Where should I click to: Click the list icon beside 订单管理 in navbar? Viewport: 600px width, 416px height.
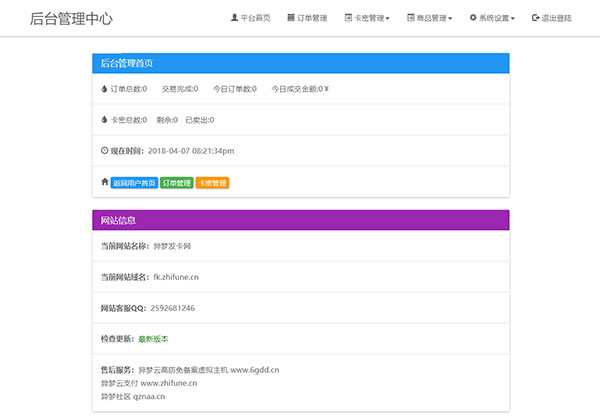291,18
